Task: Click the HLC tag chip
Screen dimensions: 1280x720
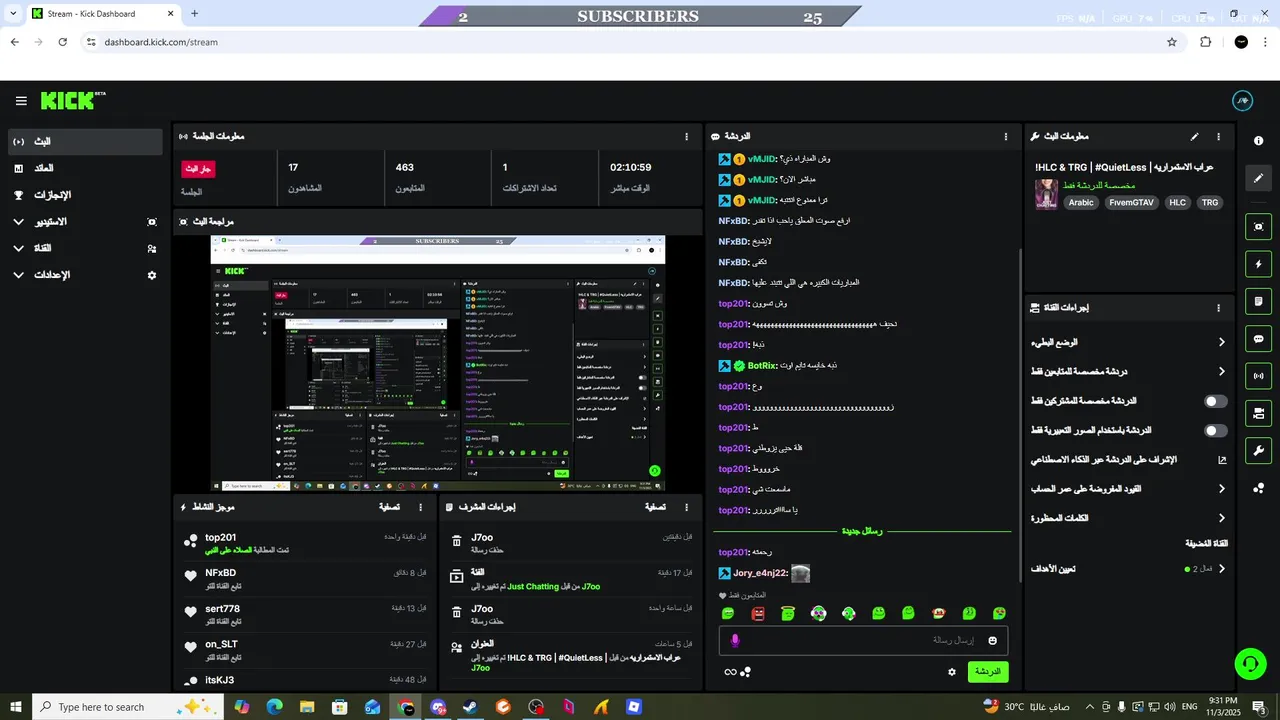Action: 1177,202
